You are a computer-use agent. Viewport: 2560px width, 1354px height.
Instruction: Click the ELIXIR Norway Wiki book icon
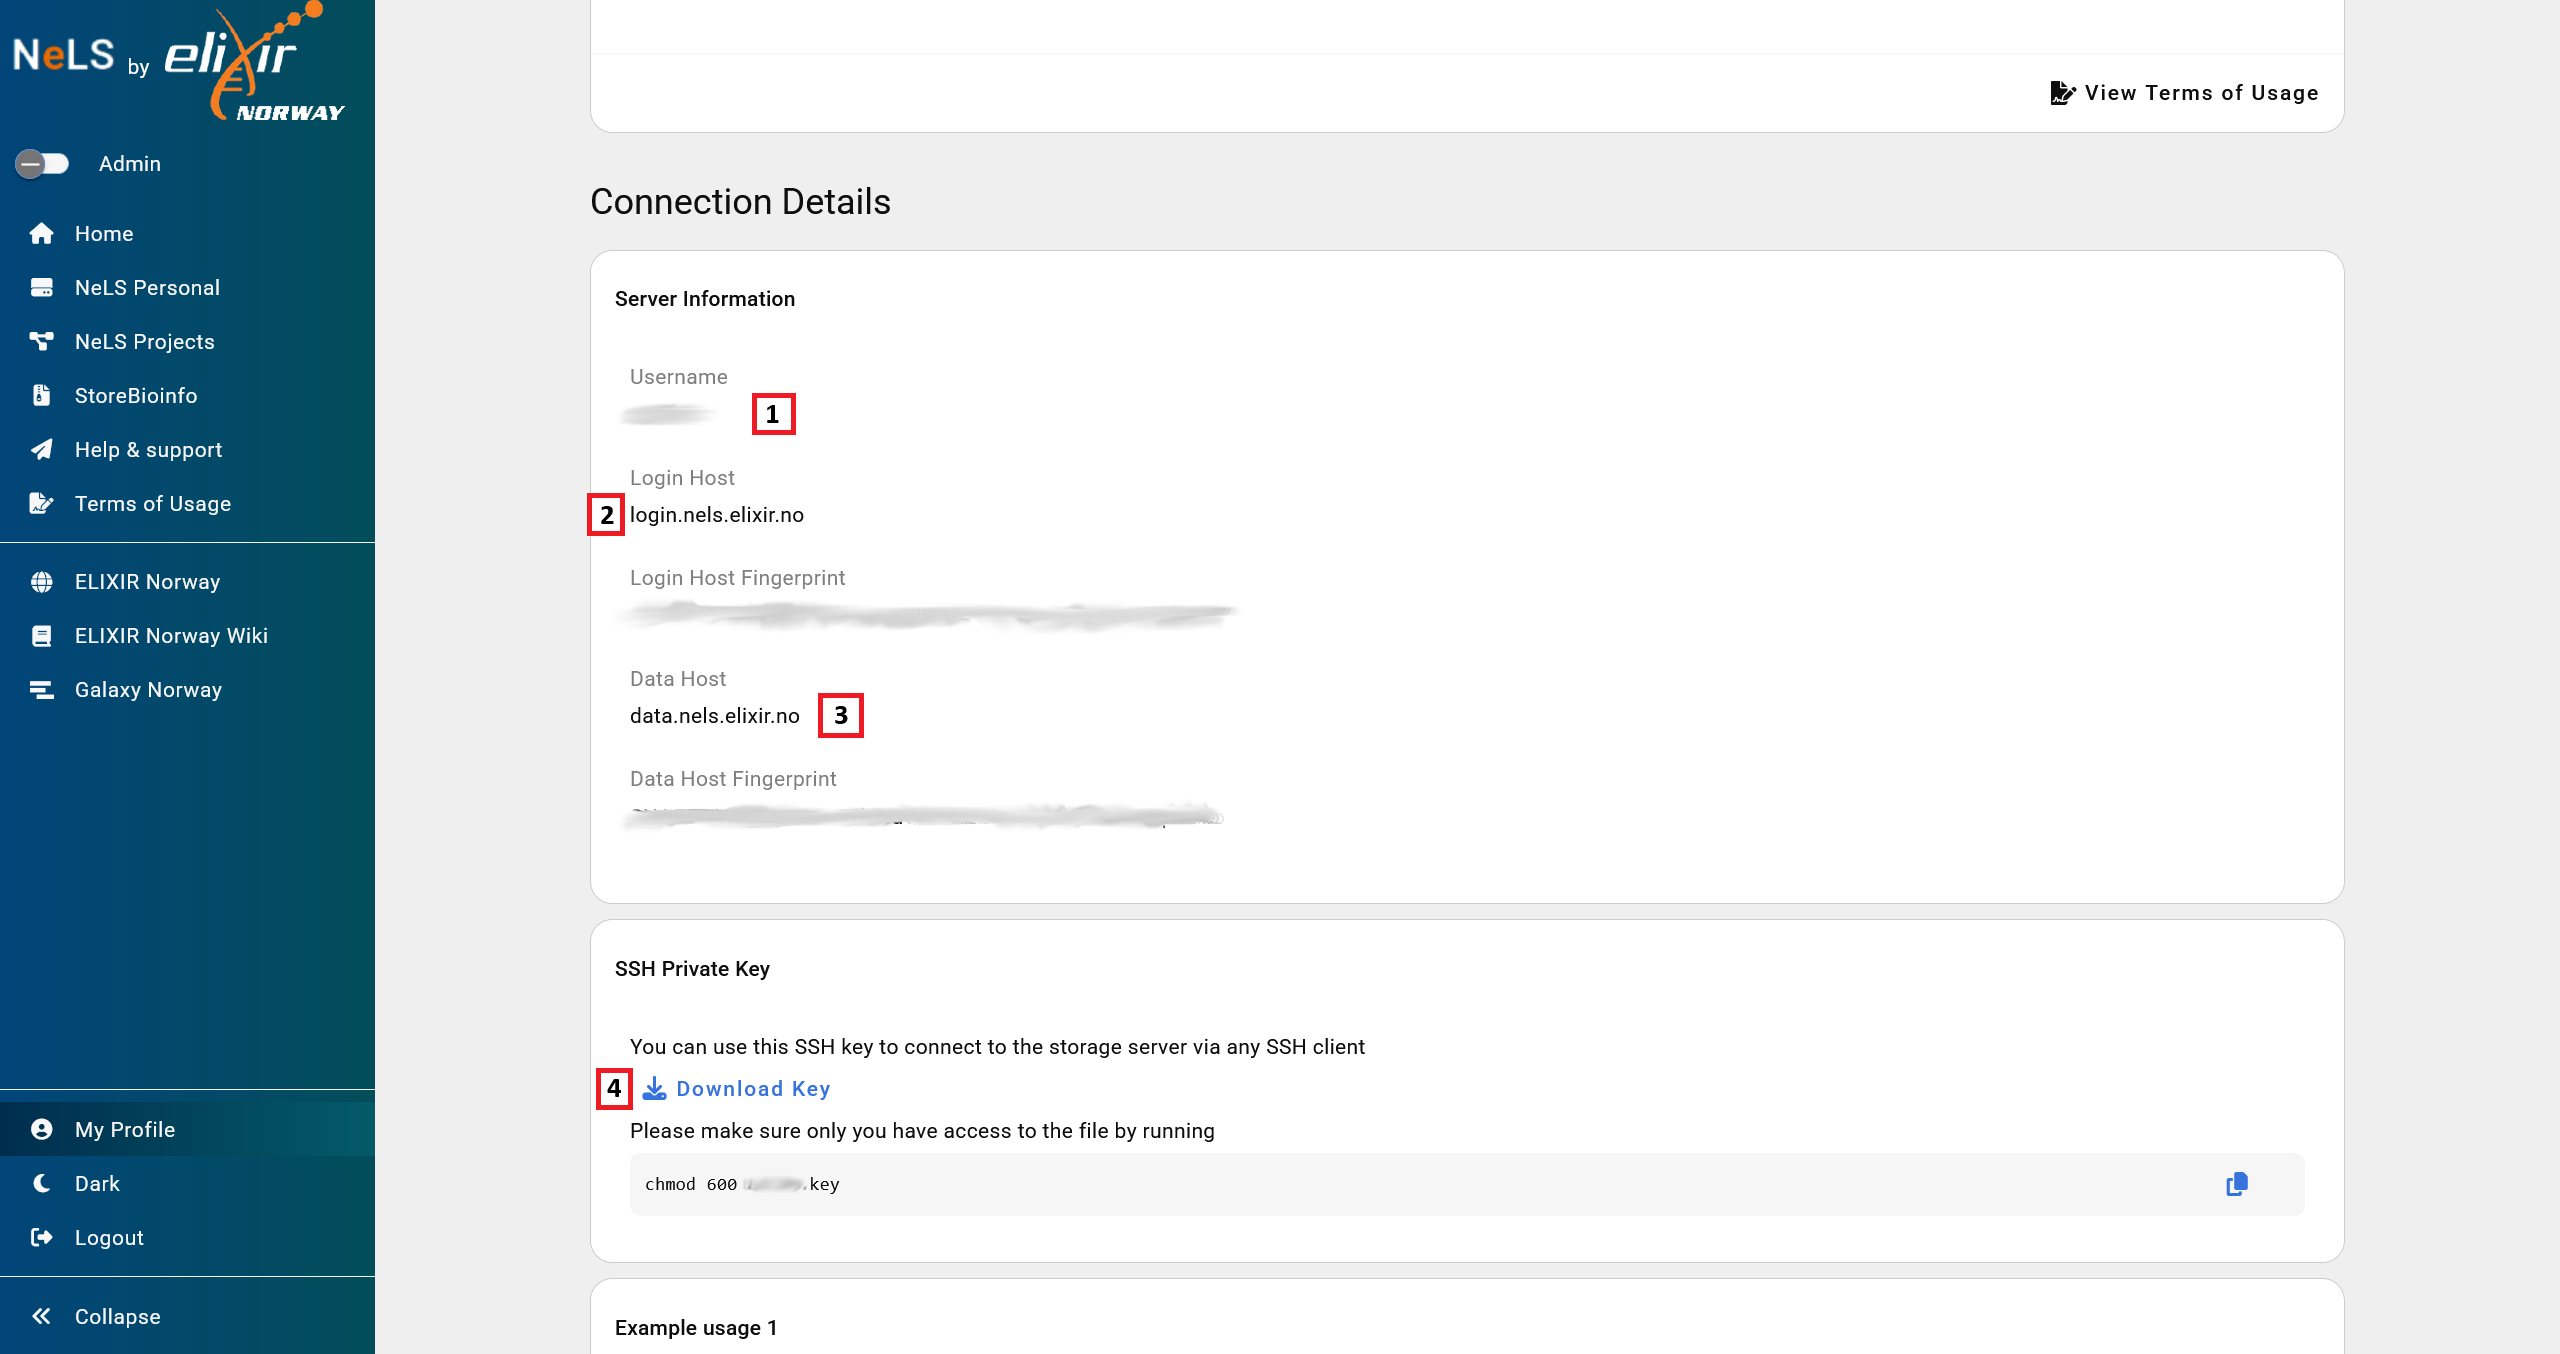(x=41, y=636)
